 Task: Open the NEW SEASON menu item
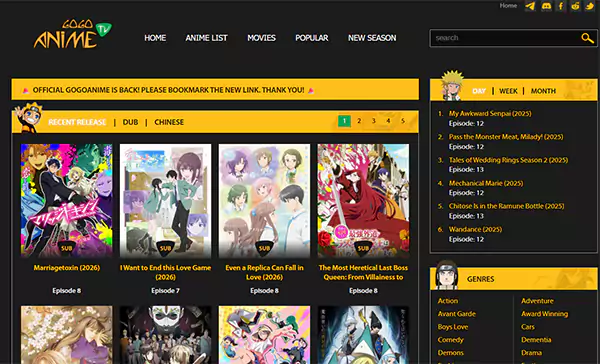[372, 38]
